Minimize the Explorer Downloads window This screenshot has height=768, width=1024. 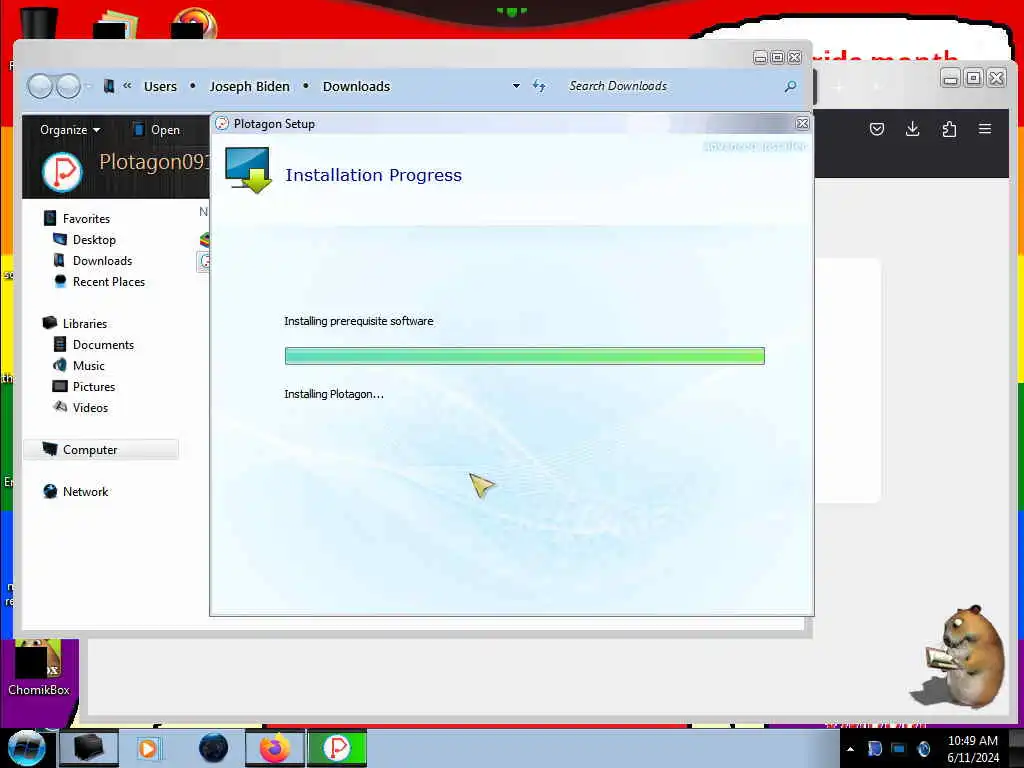pos(760,57)
